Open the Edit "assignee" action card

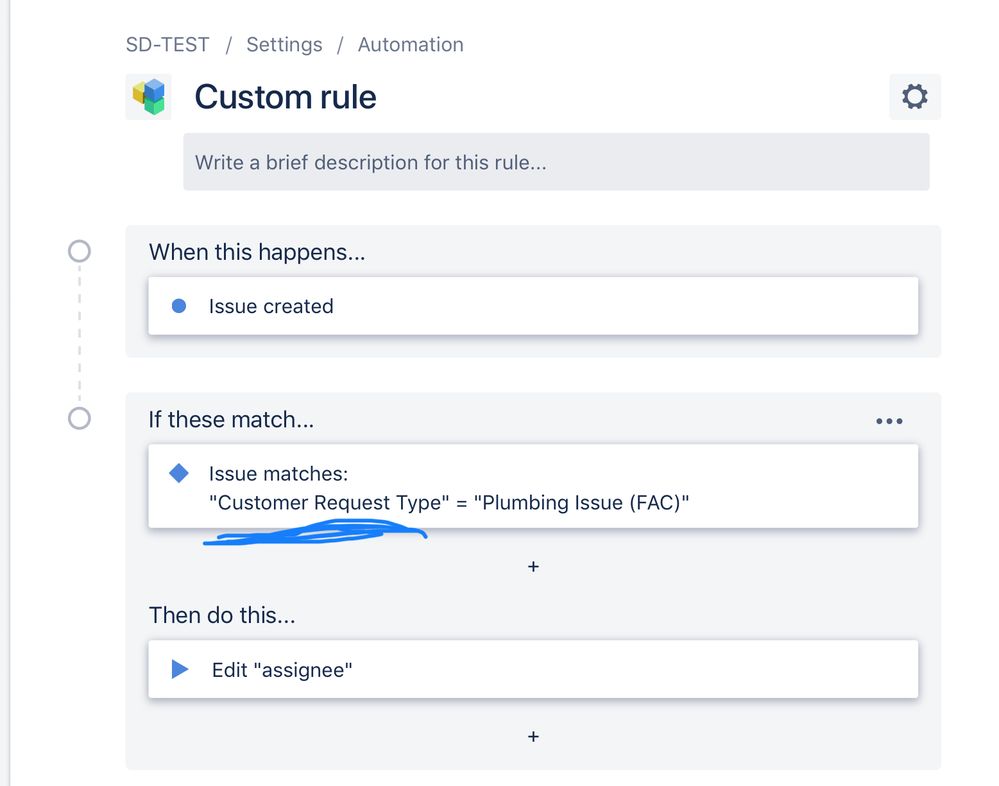click(533, 669)
